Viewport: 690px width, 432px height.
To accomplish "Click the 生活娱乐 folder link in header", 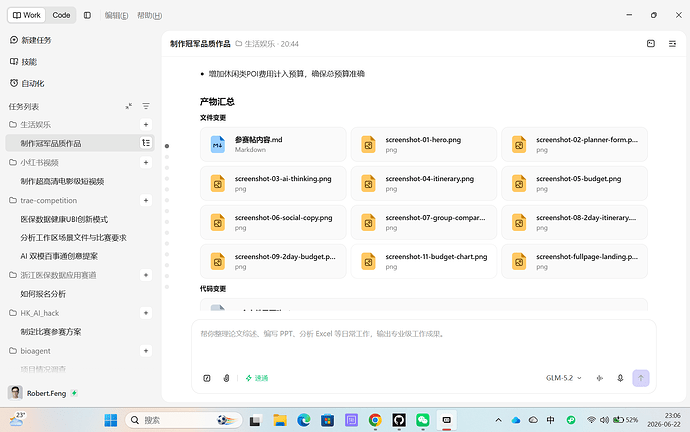I will point(255,44).
